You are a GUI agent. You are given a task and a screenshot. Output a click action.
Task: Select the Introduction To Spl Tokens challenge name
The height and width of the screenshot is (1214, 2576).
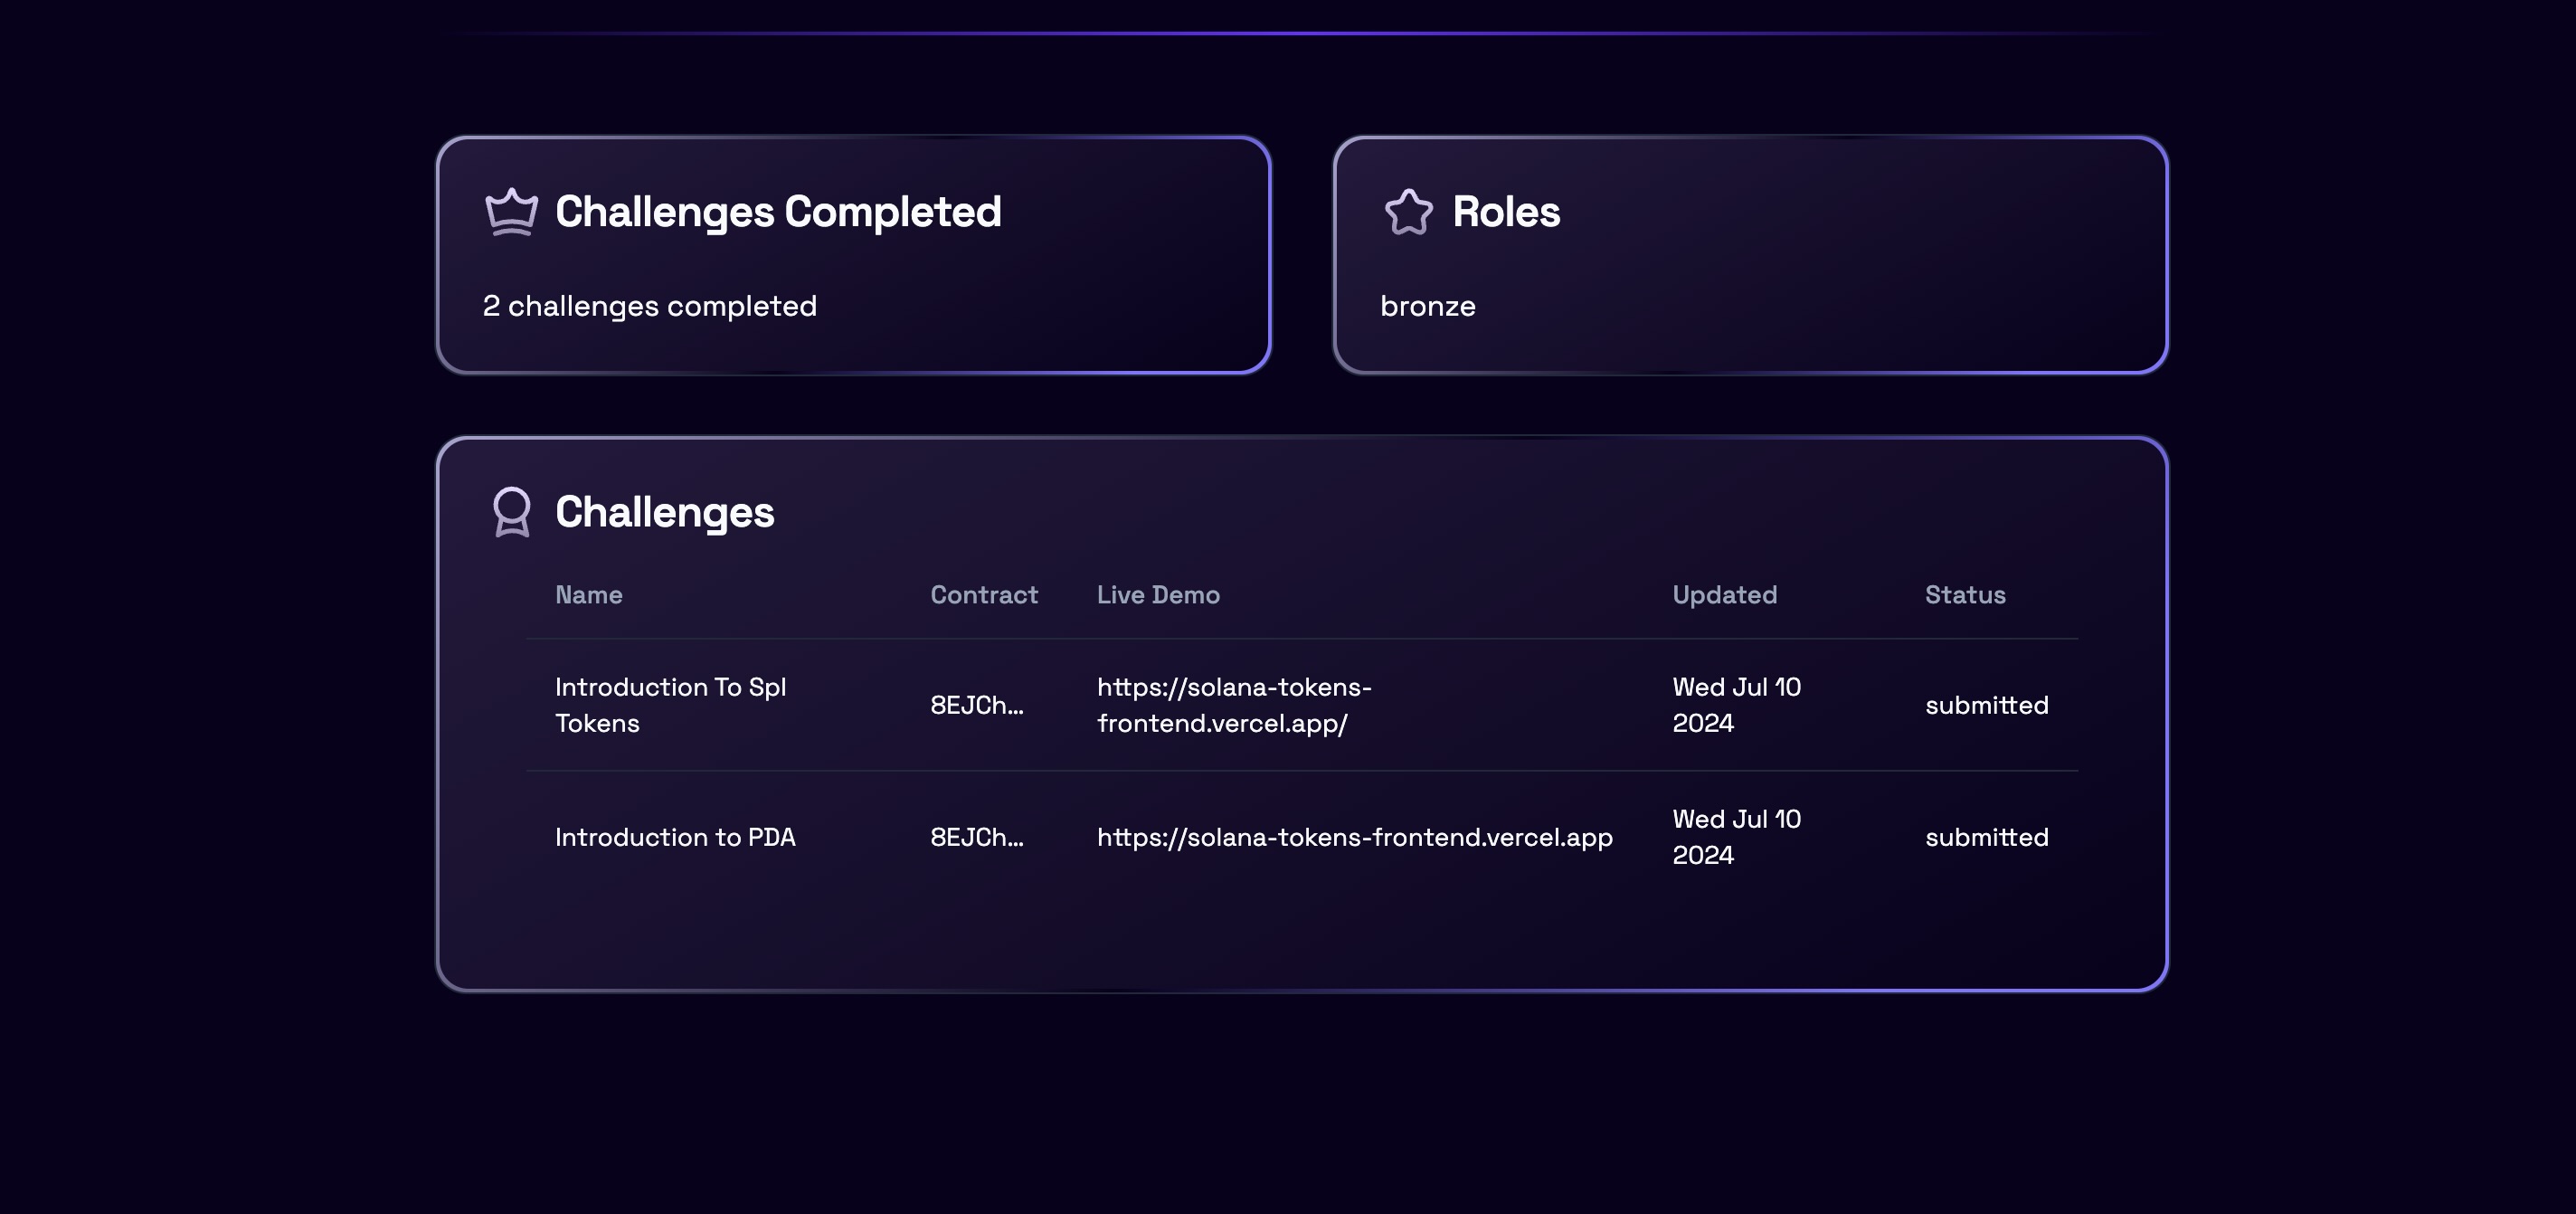point(670,705)
